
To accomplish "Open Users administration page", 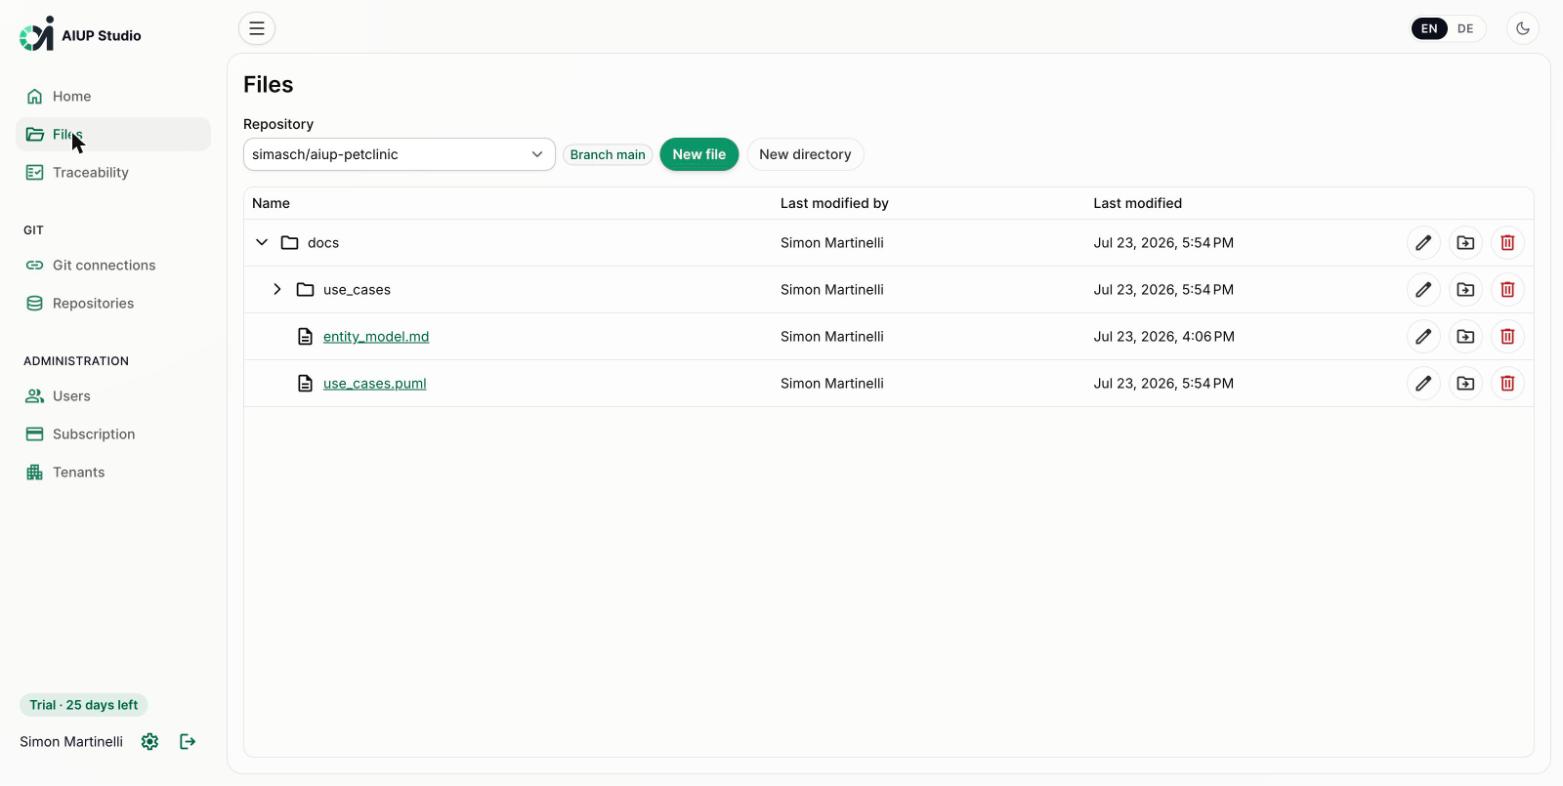I will coord(113,397).
